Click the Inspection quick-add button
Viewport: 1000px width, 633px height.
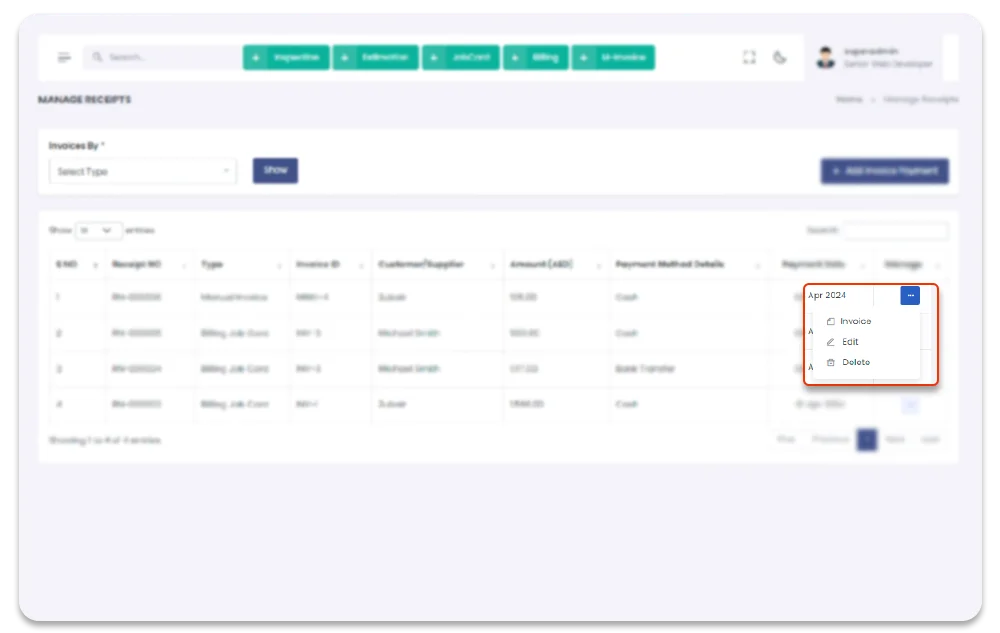tap(286, 58)
